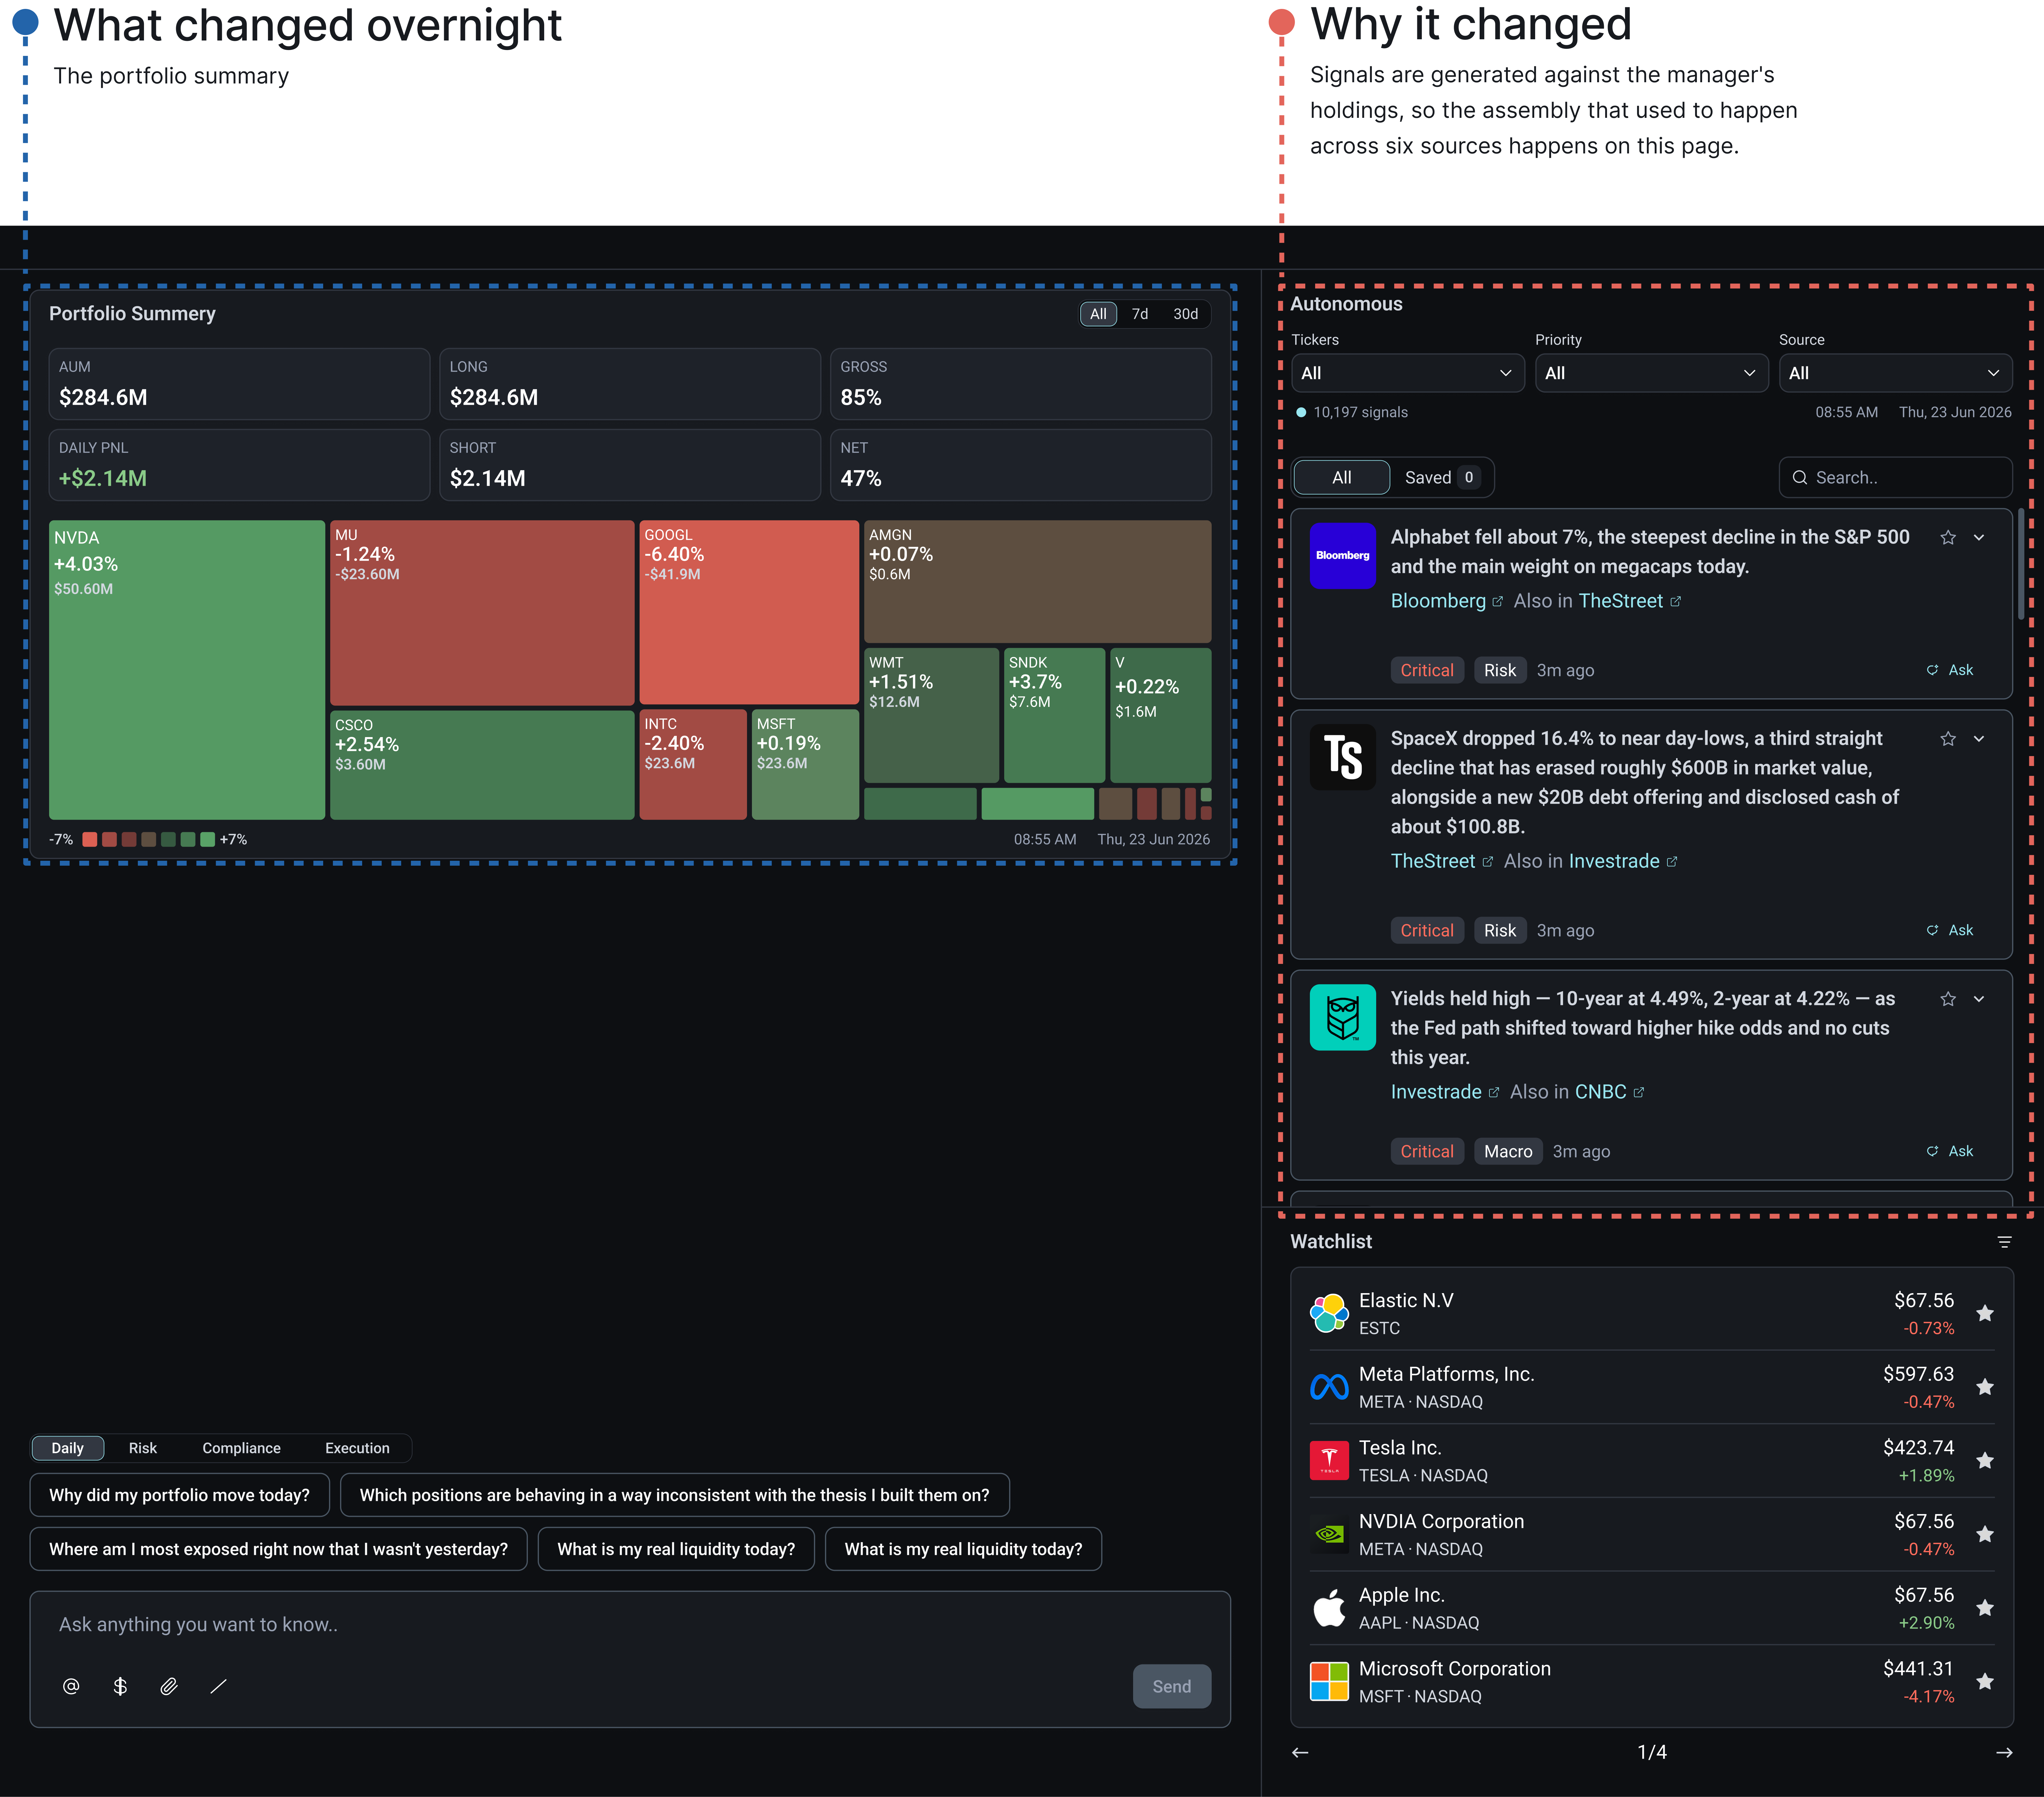Select the All time range toggle
Image resolution: width=2044 pixels, height=1797 pixels.
coord(1098,314)
